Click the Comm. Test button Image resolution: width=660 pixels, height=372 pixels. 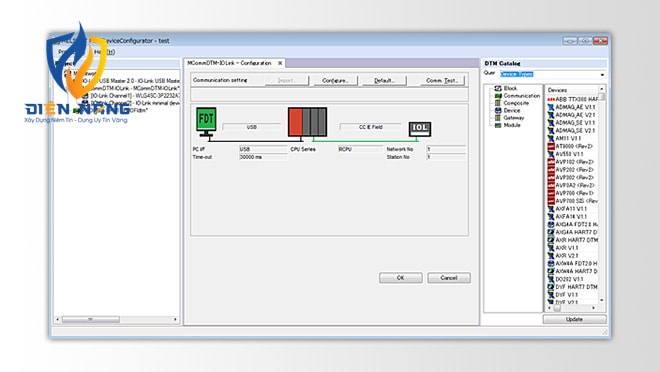(442, 80)
